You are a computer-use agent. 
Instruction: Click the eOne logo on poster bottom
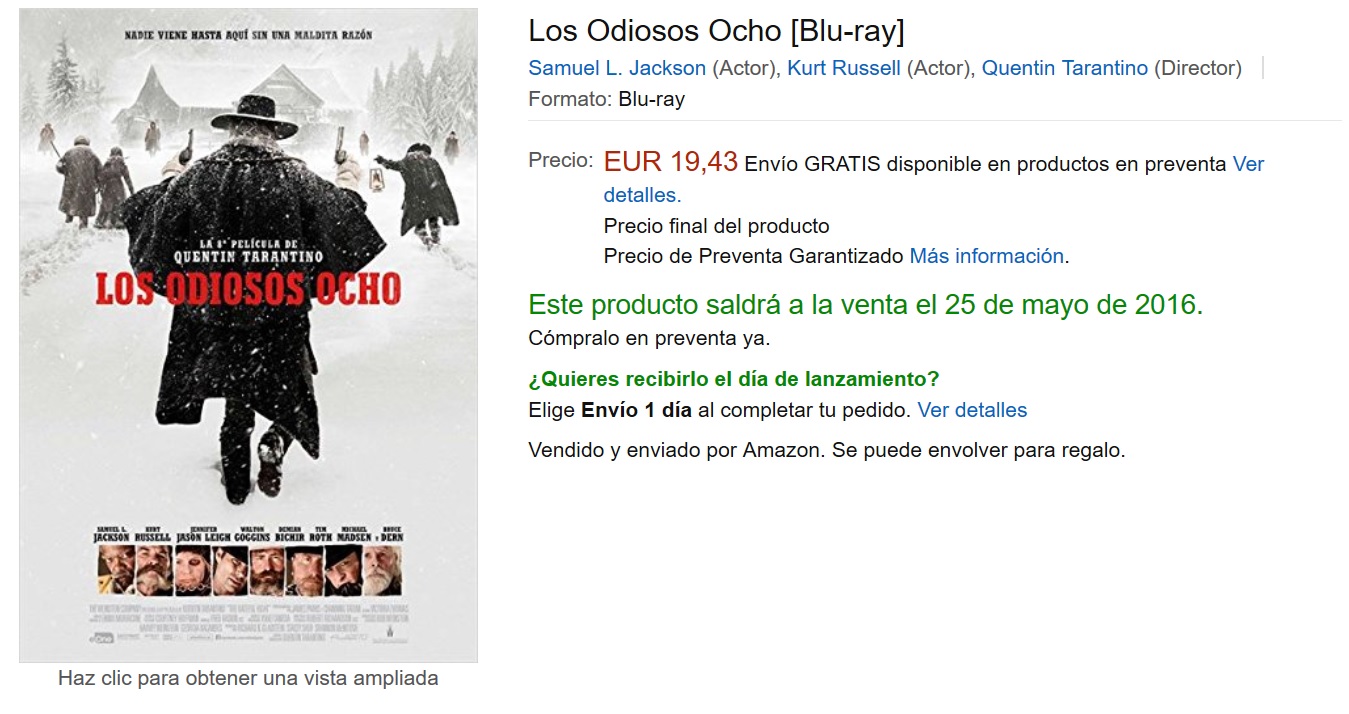point(103,638)
